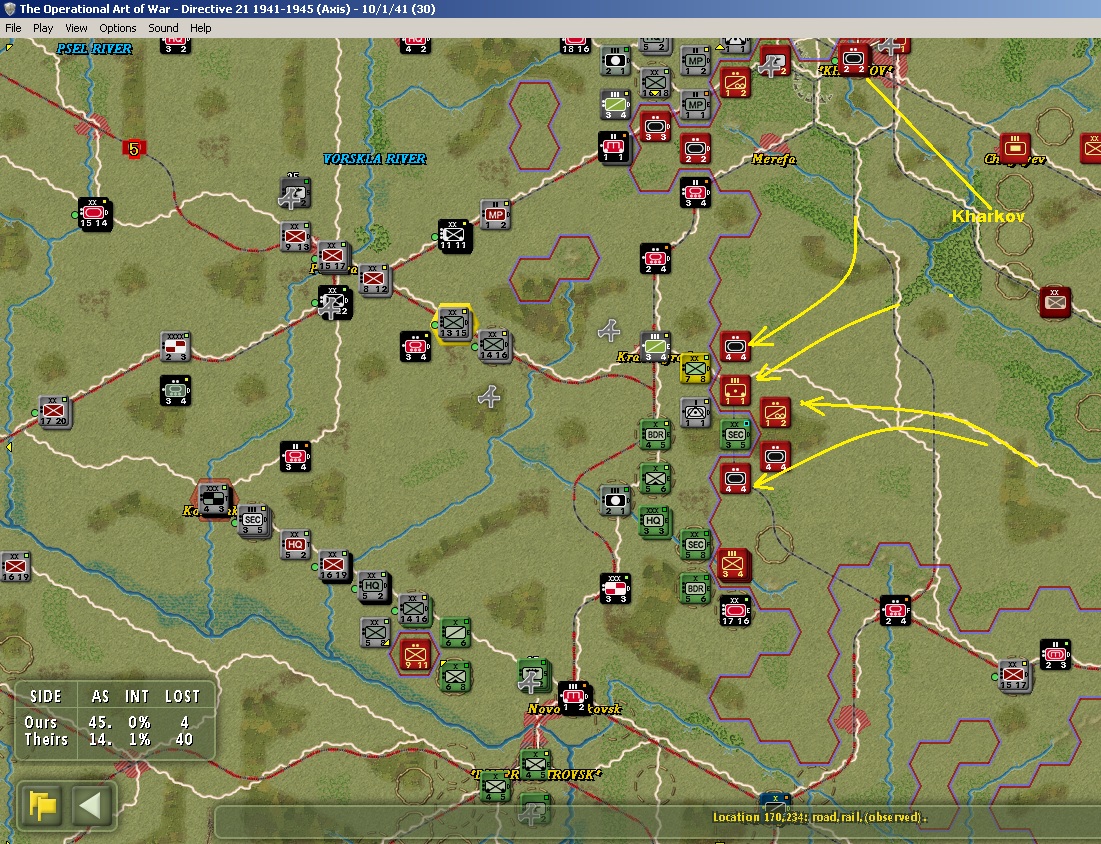
Task: Click the 'Location 170,234' status text
Action: [819, 817]
